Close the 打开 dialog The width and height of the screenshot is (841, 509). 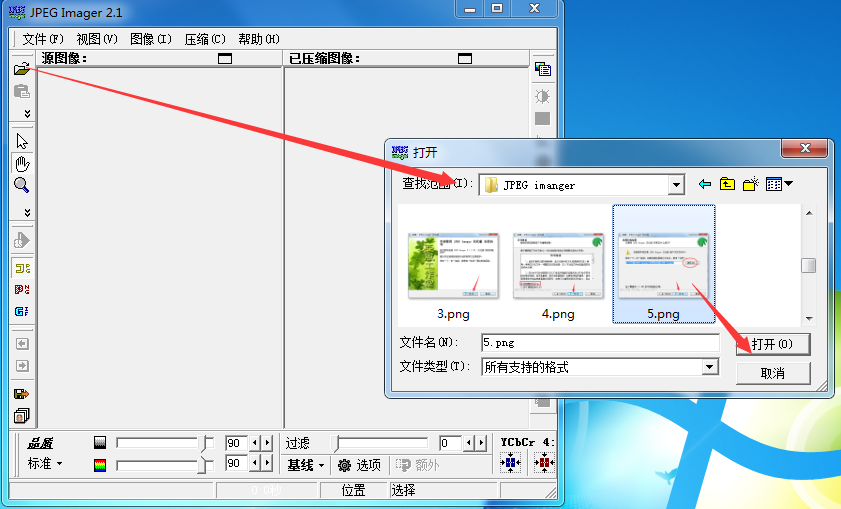click(805, 149)
